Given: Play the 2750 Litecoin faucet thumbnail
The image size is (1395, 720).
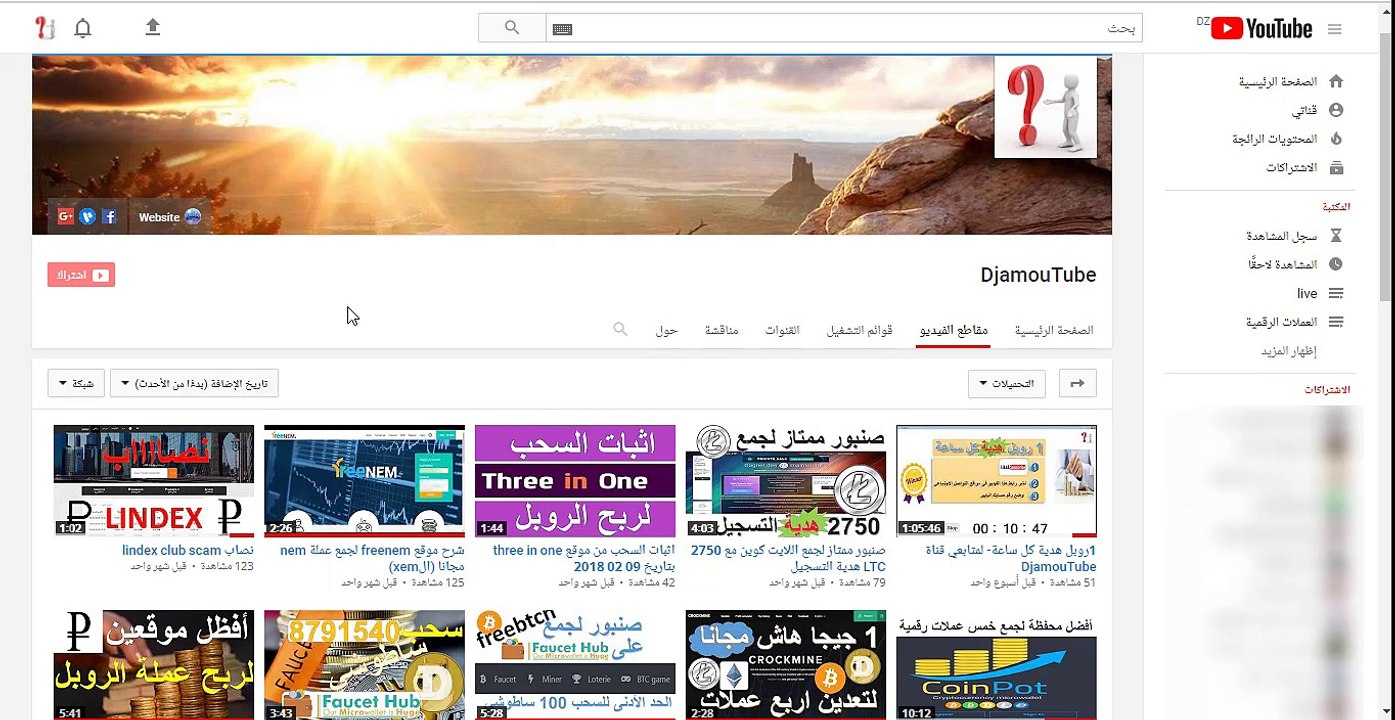Looking at the screenshot, I should coord(786,481).
